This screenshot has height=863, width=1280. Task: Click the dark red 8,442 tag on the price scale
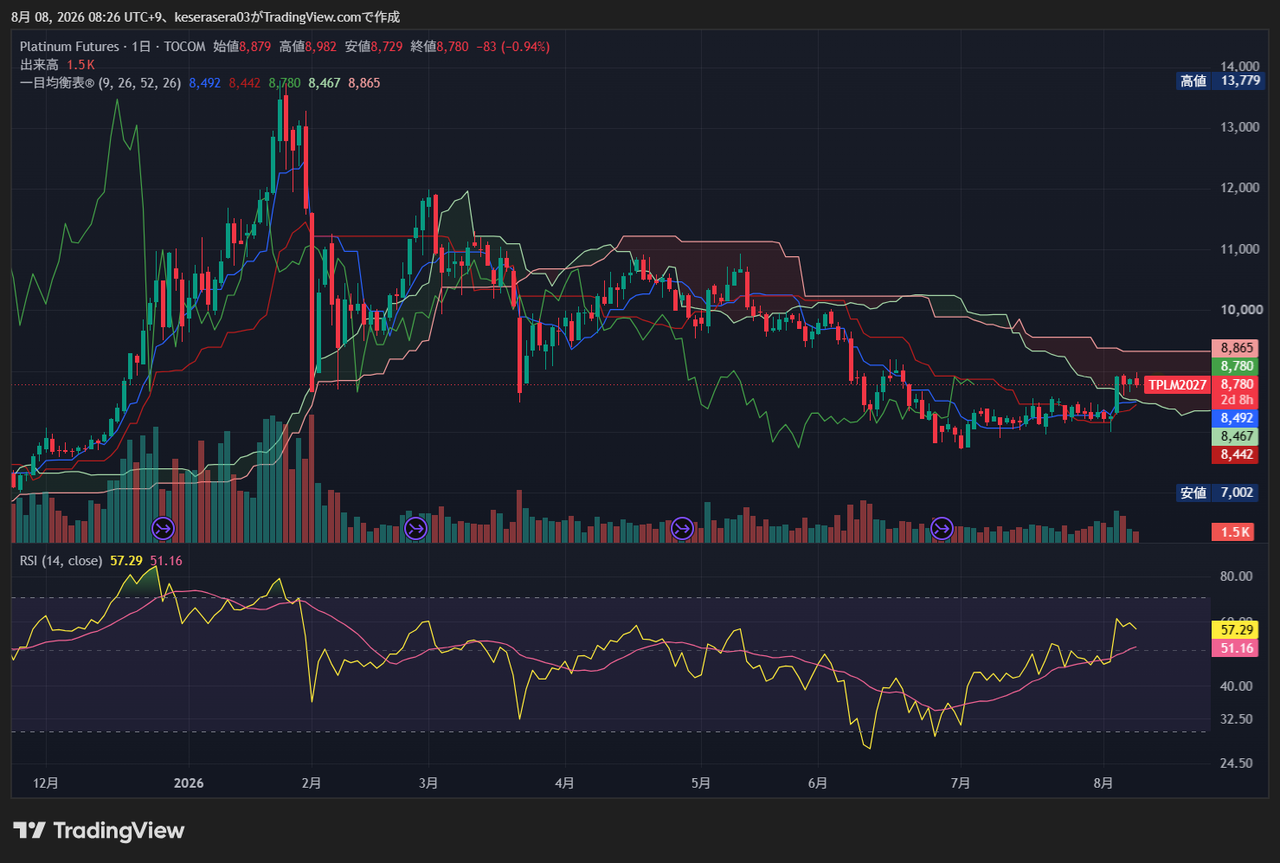point(1237,455)
